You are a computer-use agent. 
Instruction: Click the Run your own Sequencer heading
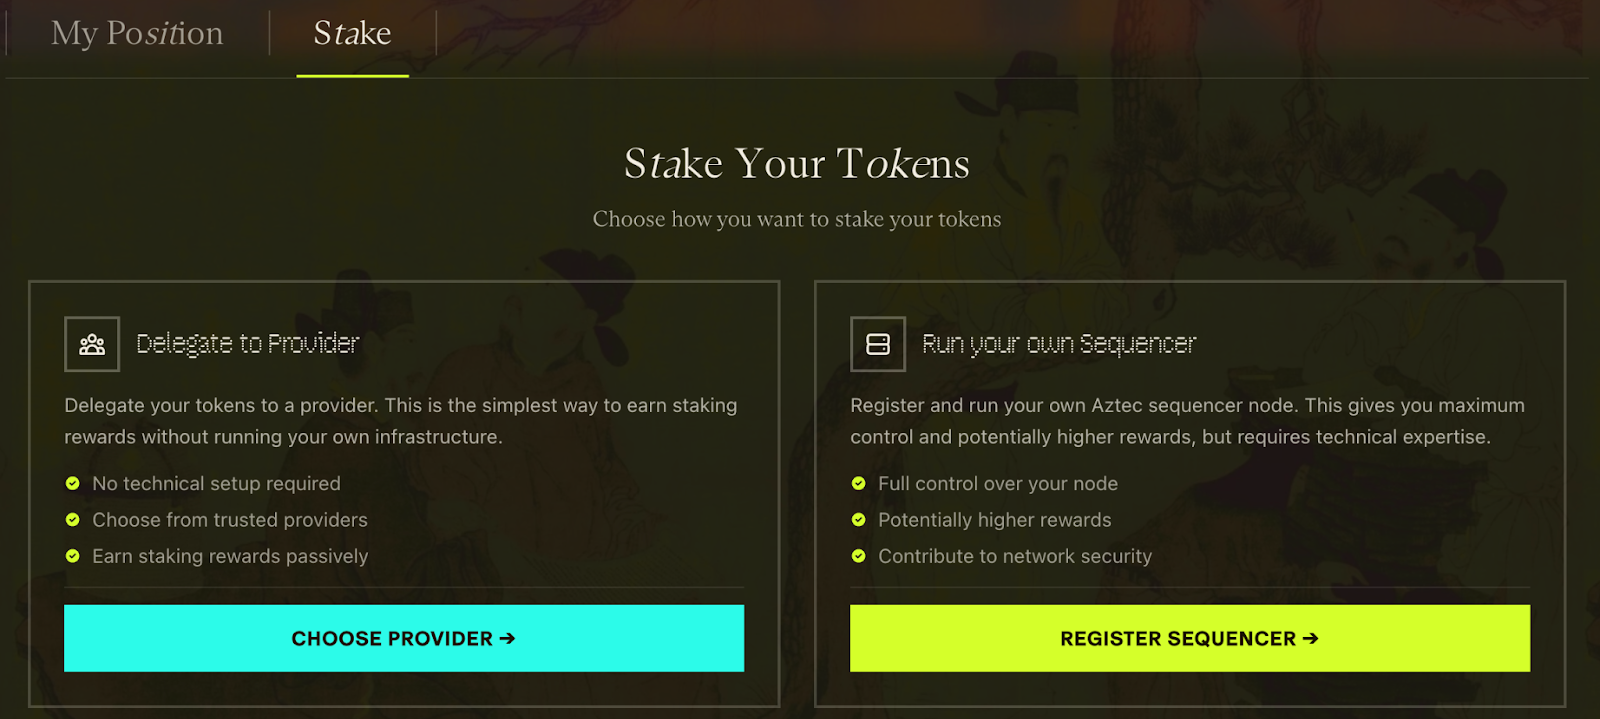[1059, 344]
